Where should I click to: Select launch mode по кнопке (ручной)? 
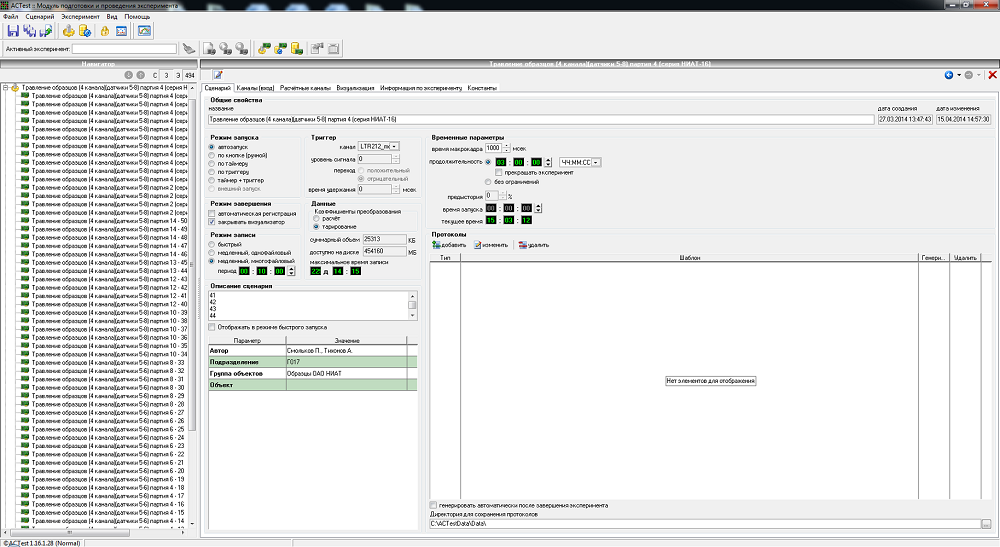pyautogui.click(x=212, y=156)
